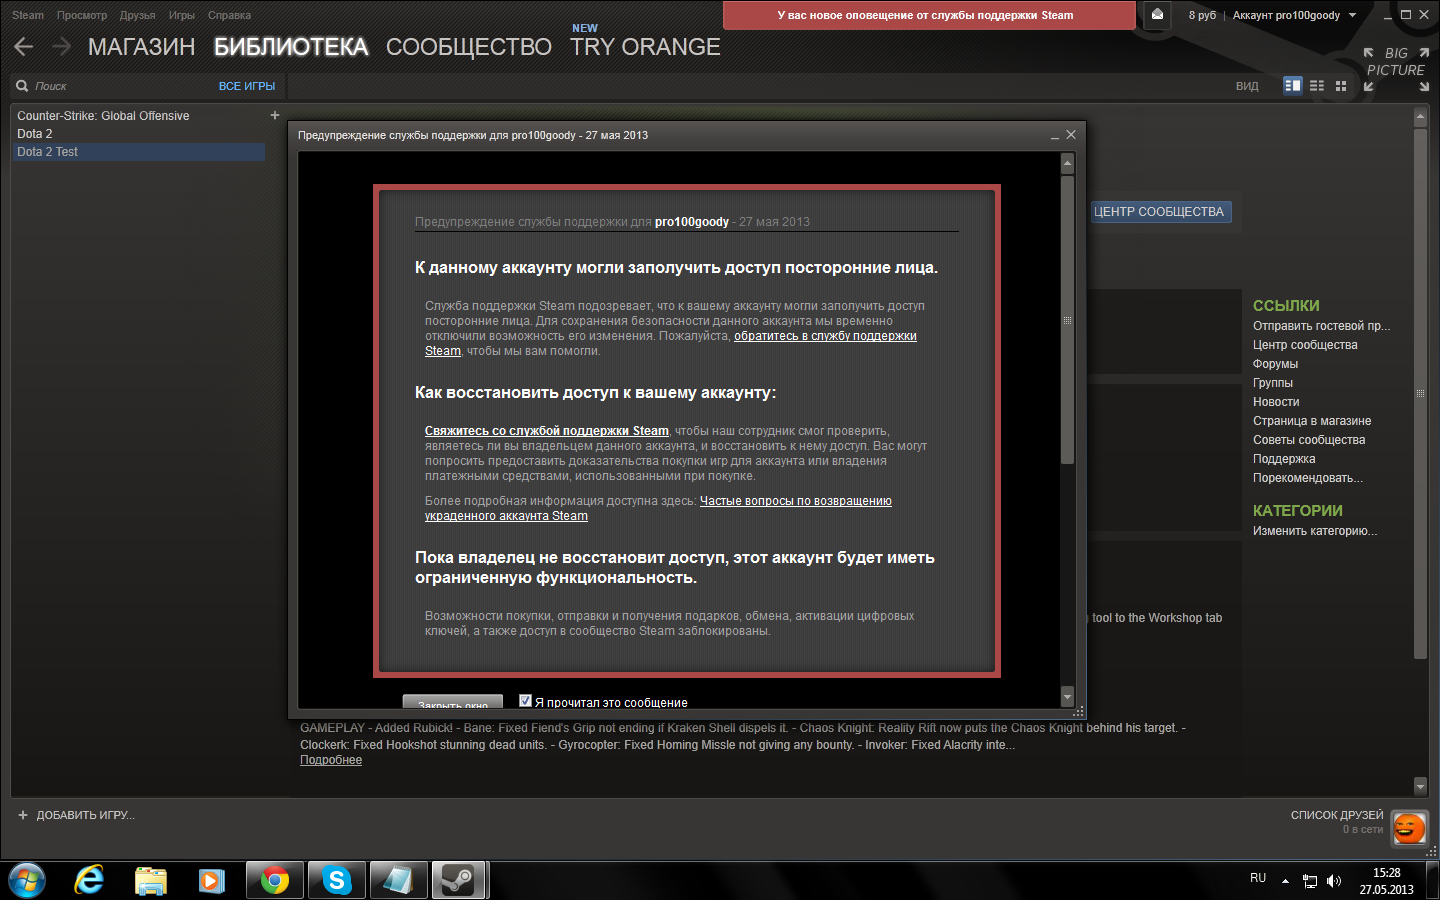The width and height of the screenshot is (1440, 900).
Task: Open 'СПИСОК ДРУЗЕЙ' label
Action: tap(1337, 815)
